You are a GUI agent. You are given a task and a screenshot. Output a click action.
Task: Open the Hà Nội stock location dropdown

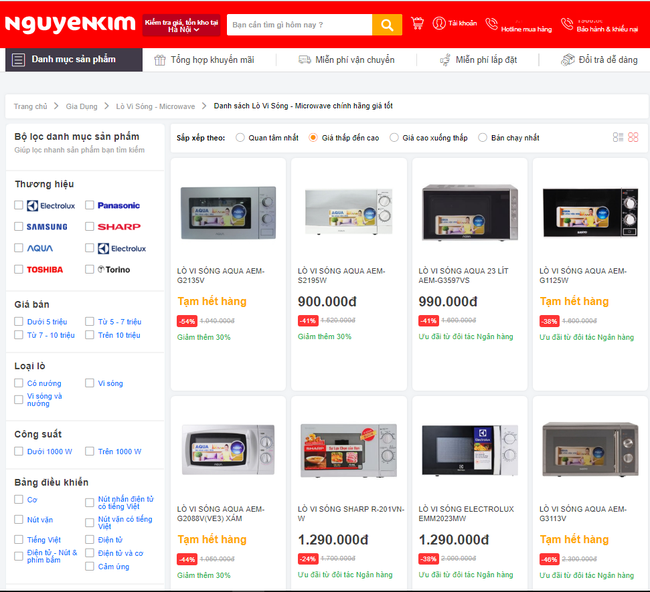tap(181, 26)
